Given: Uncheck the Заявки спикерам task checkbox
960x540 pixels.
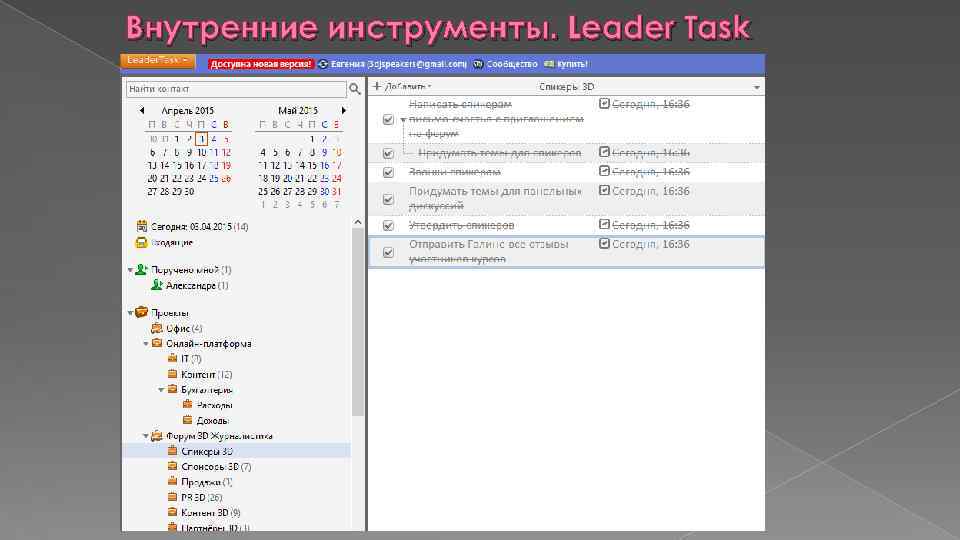Looking at the screenshot, I should pyautogui.click(x=388, y=173).
